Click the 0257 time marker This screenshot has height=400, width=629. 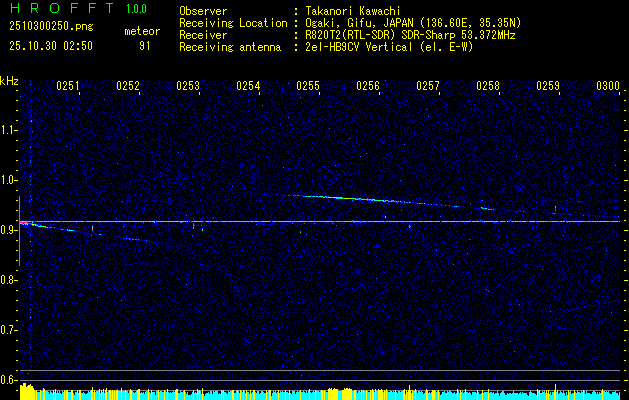[x=428, y=87]
